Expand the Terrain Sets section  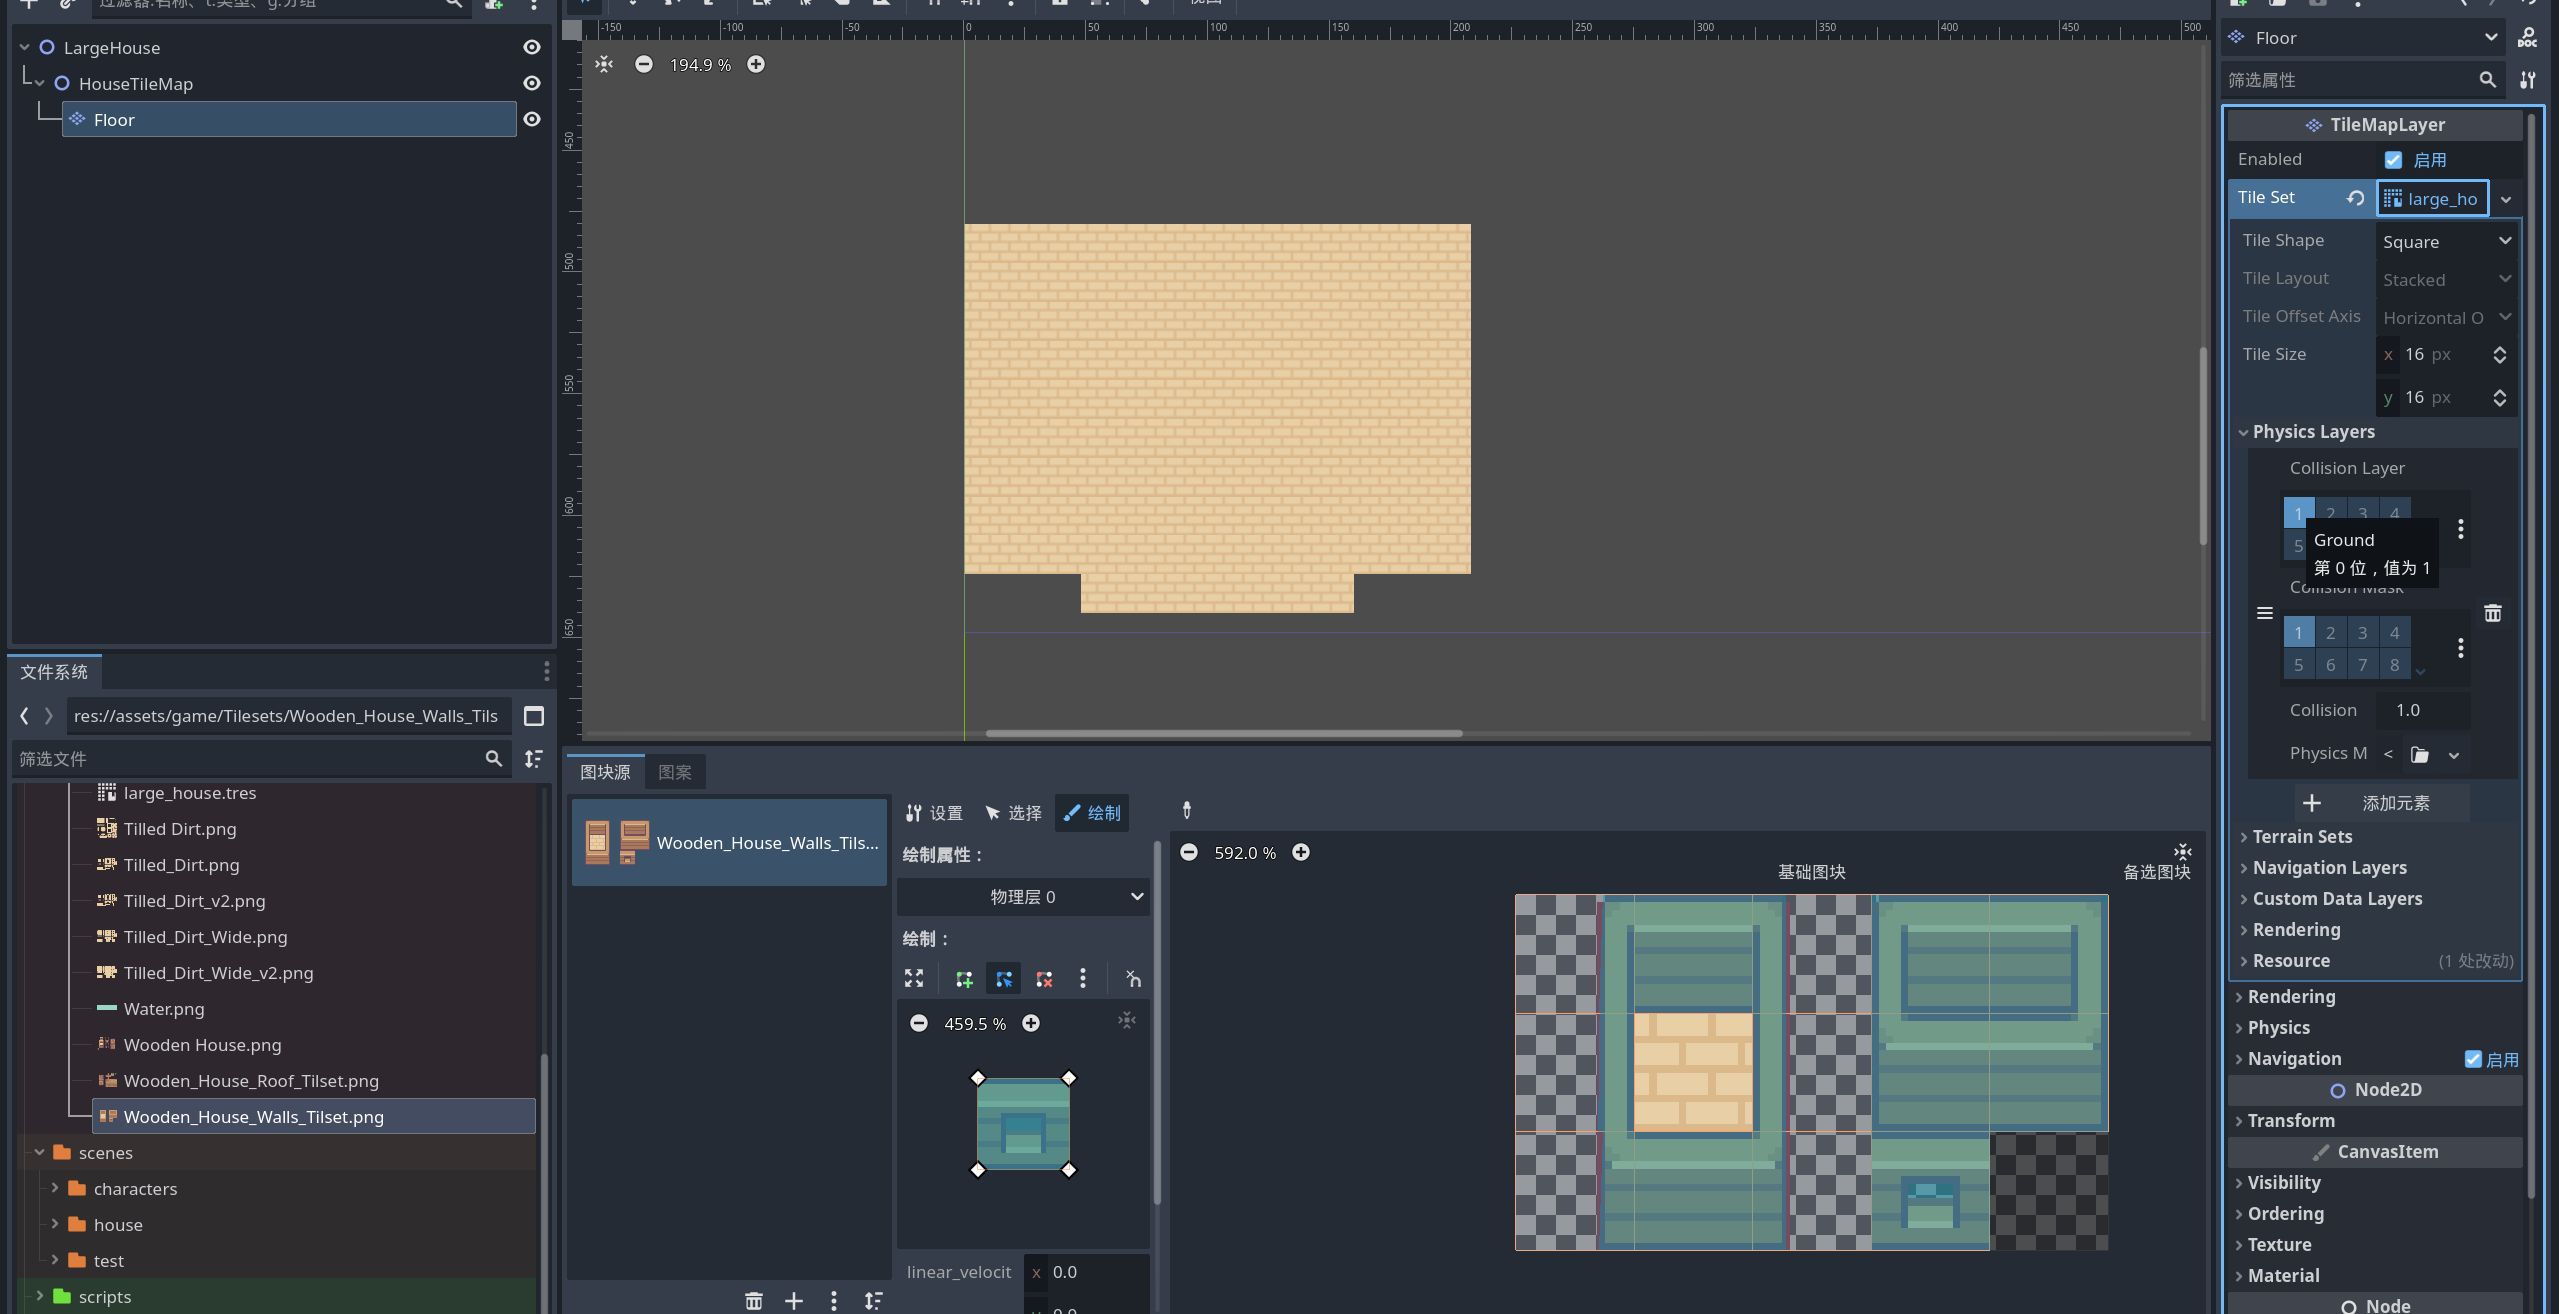click(2301, 837)
